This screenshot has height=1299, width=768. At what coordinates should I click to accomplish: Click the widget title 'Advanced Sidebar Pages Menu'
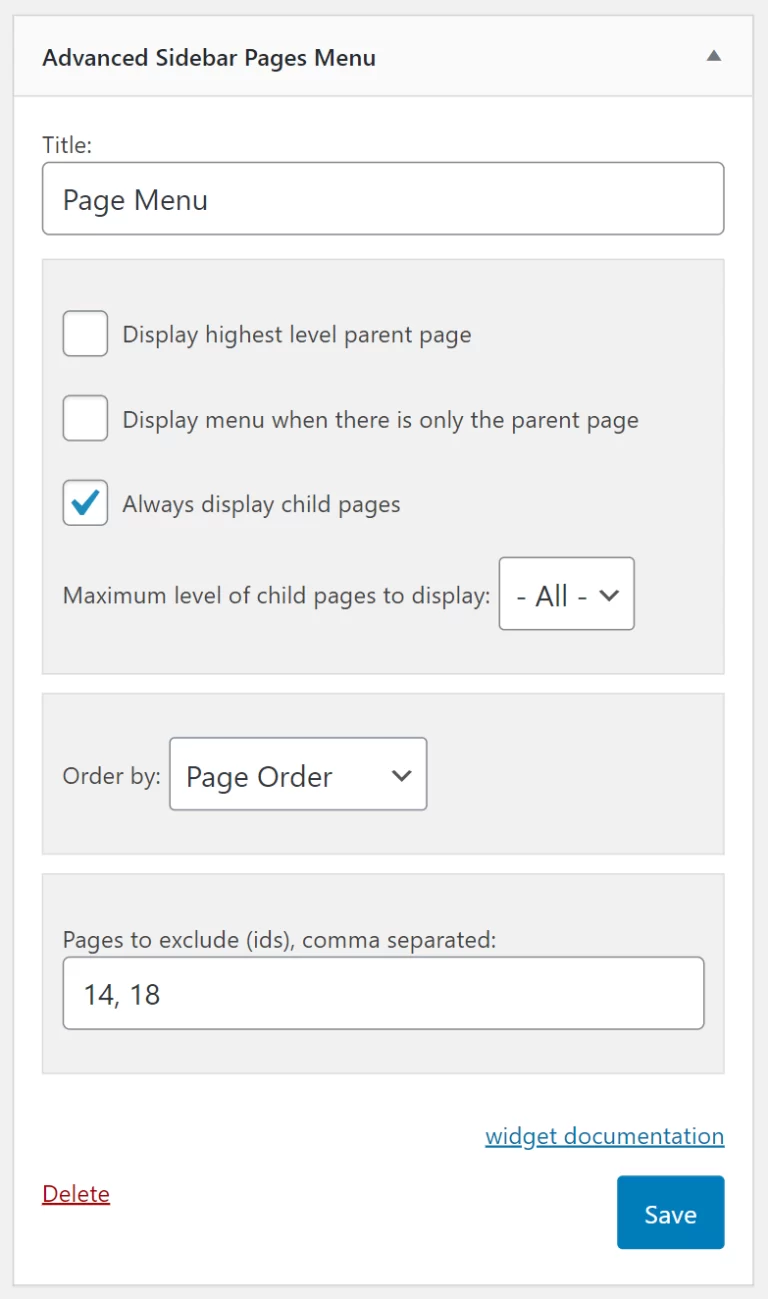point(208,57)
